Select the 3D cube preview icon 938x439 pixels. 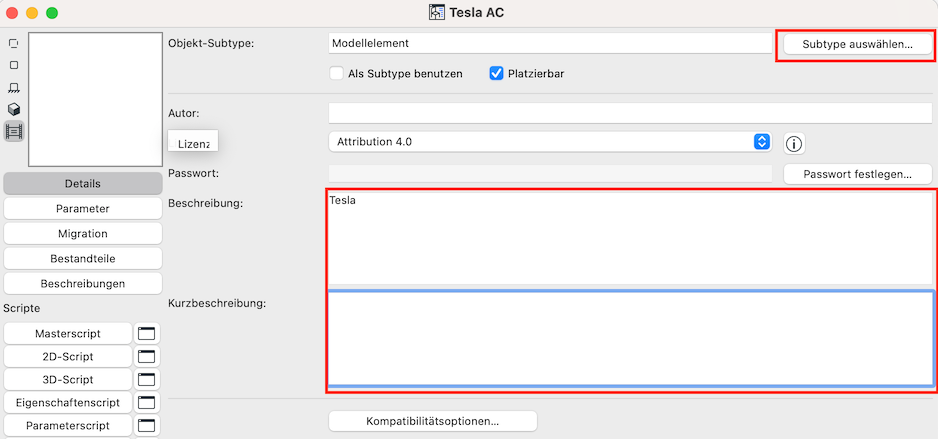point(14,109)
